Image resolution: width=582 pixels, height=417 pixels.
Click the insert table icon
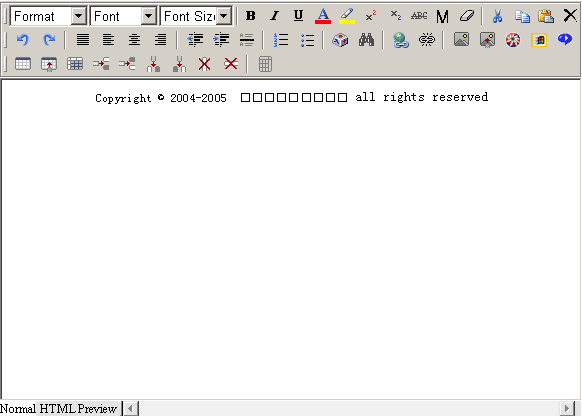(x=23, y=64)
